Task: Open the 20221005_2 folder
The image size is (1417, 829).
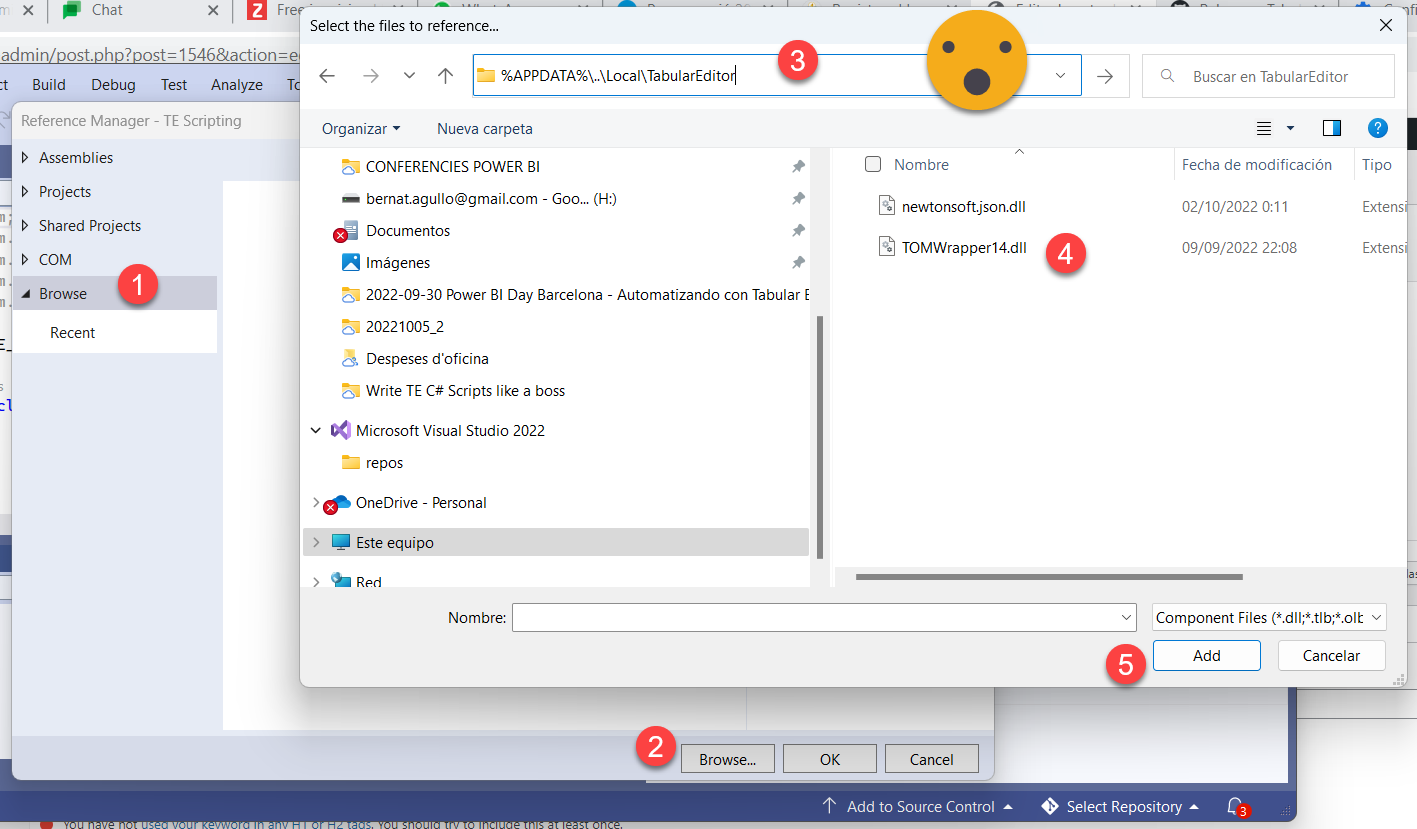Action: (x=404, y=327)
